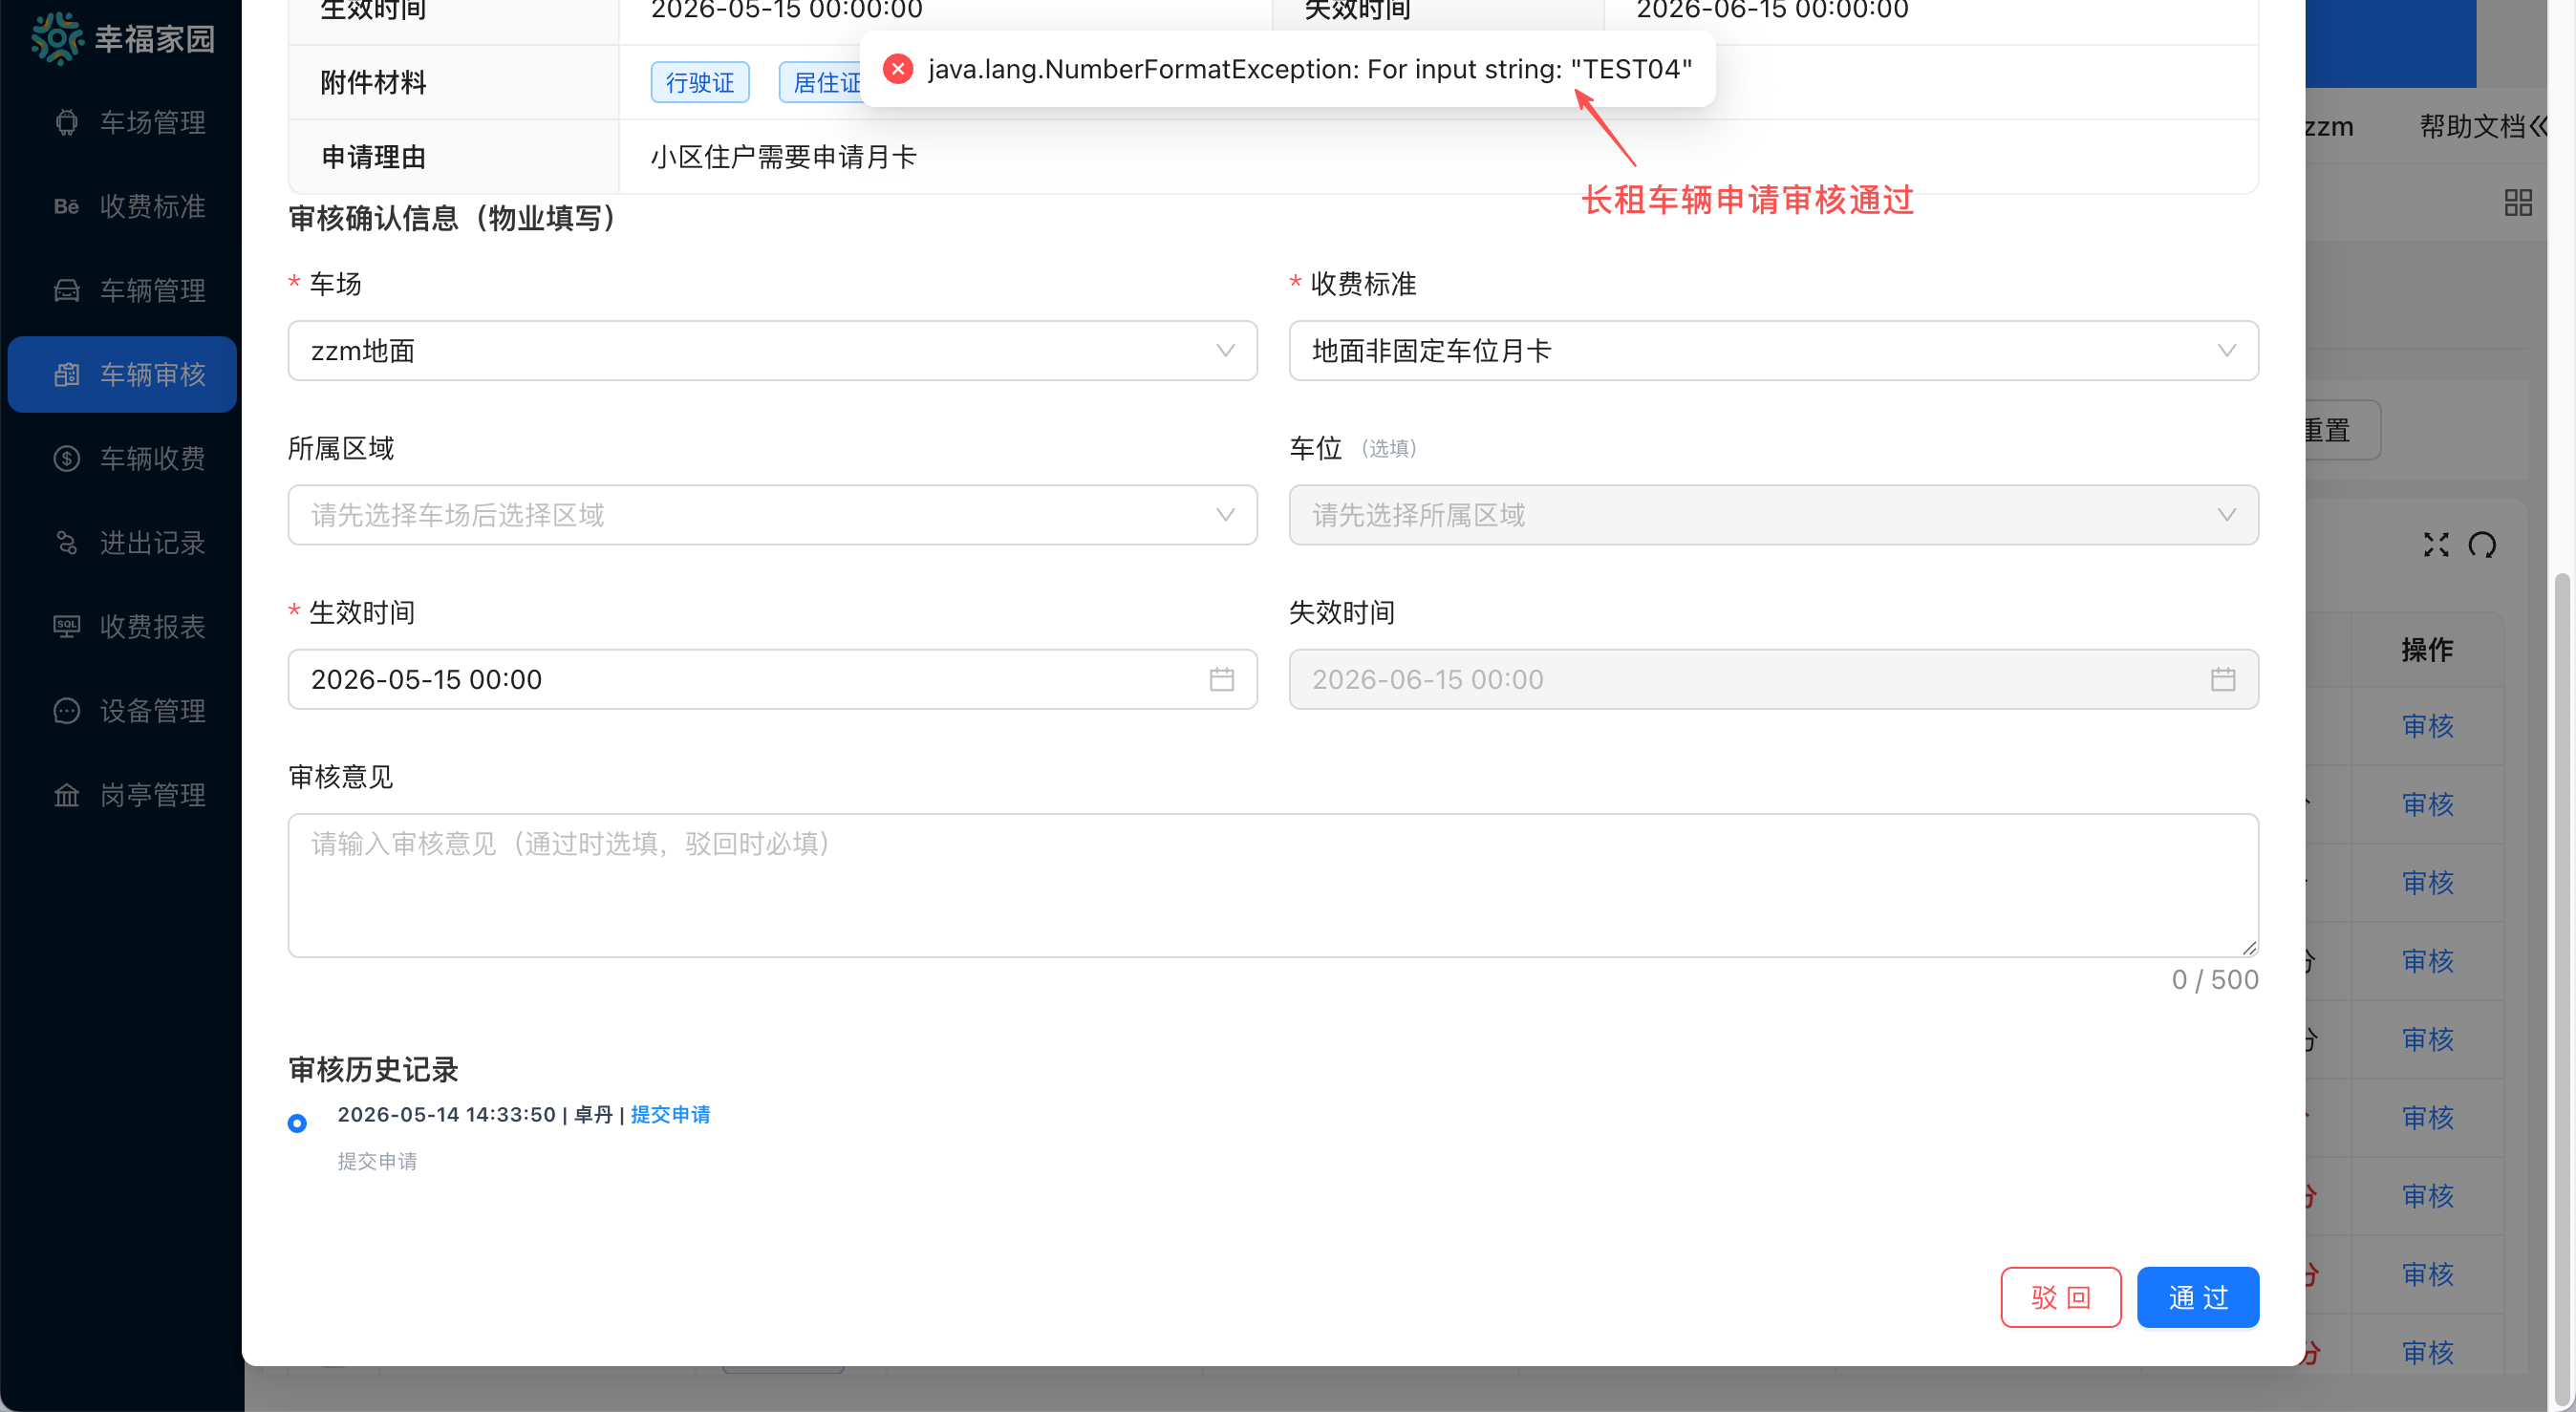The image size is (2576, 1412).
Task: Click the SQL monitor icon beside 收费报表
Action: pyautogui.click(x=66, y=626)
